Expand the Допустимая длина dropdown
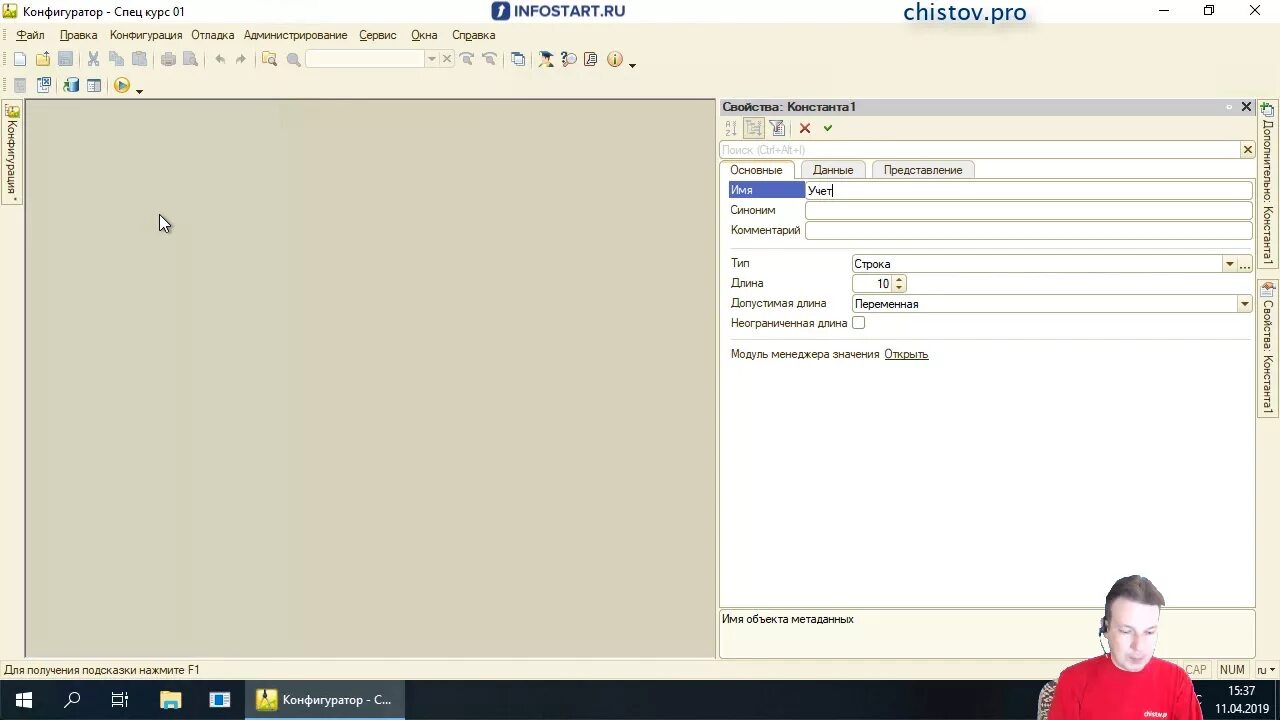The image size is (1280, 720). coord(1245,304)
